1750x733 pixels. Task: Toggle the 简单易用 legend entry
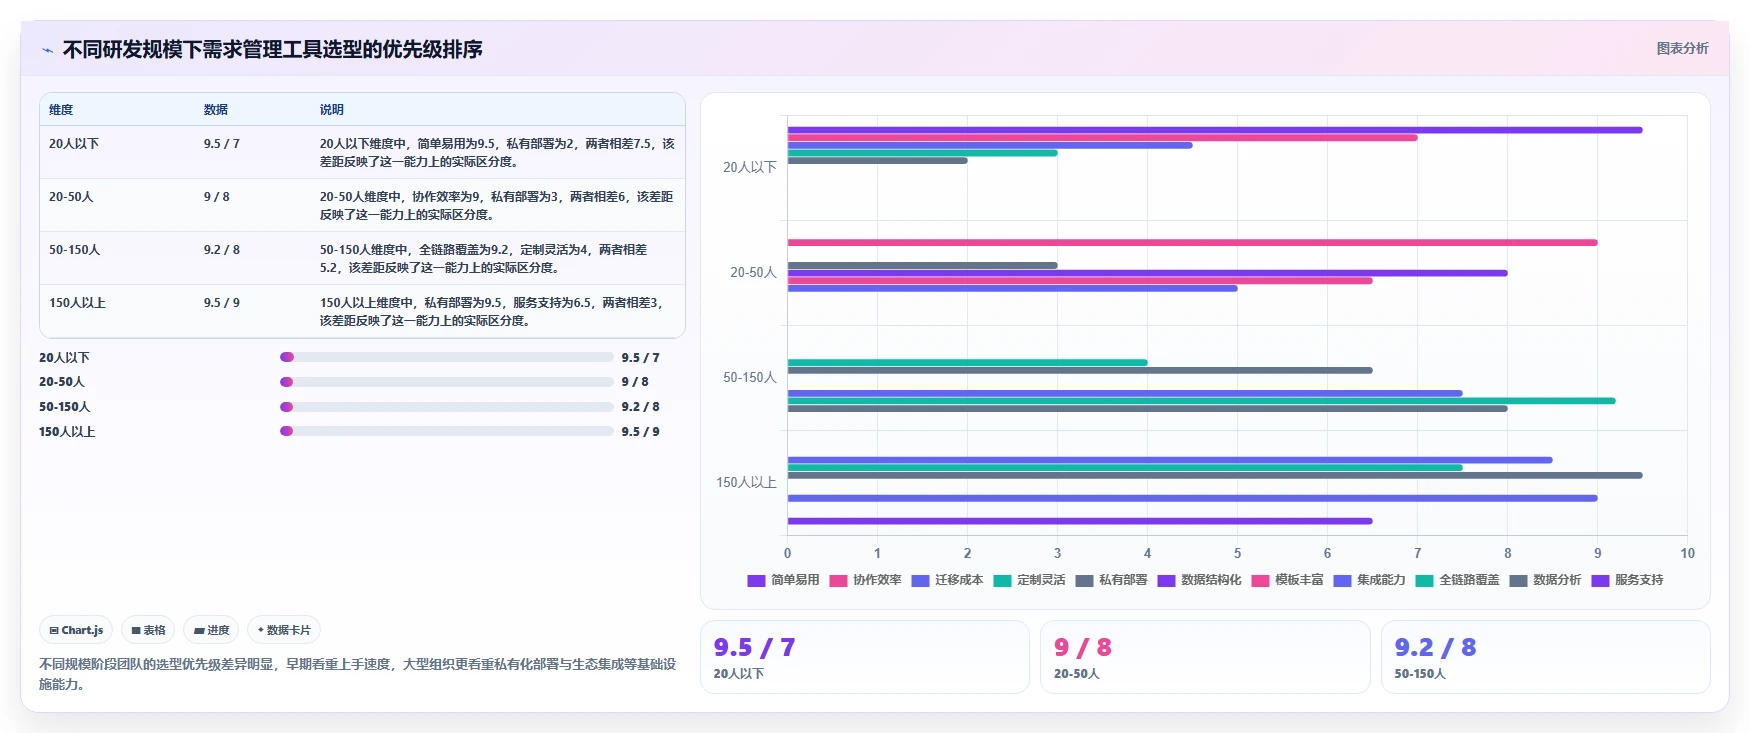[783, 580]
